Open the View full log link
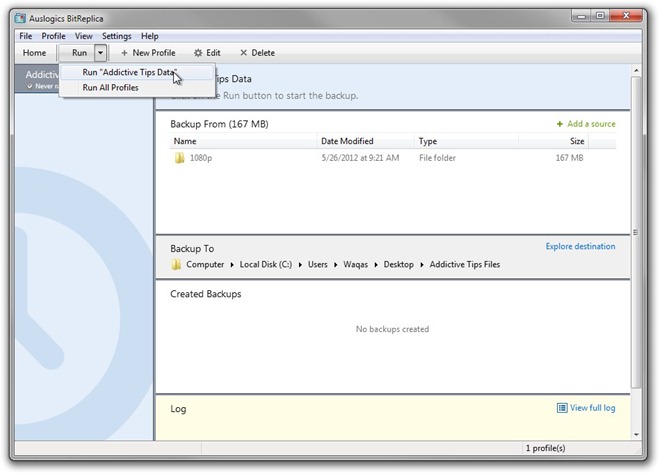Viewport: 660px width, 474px height. (x=592, y=407)
